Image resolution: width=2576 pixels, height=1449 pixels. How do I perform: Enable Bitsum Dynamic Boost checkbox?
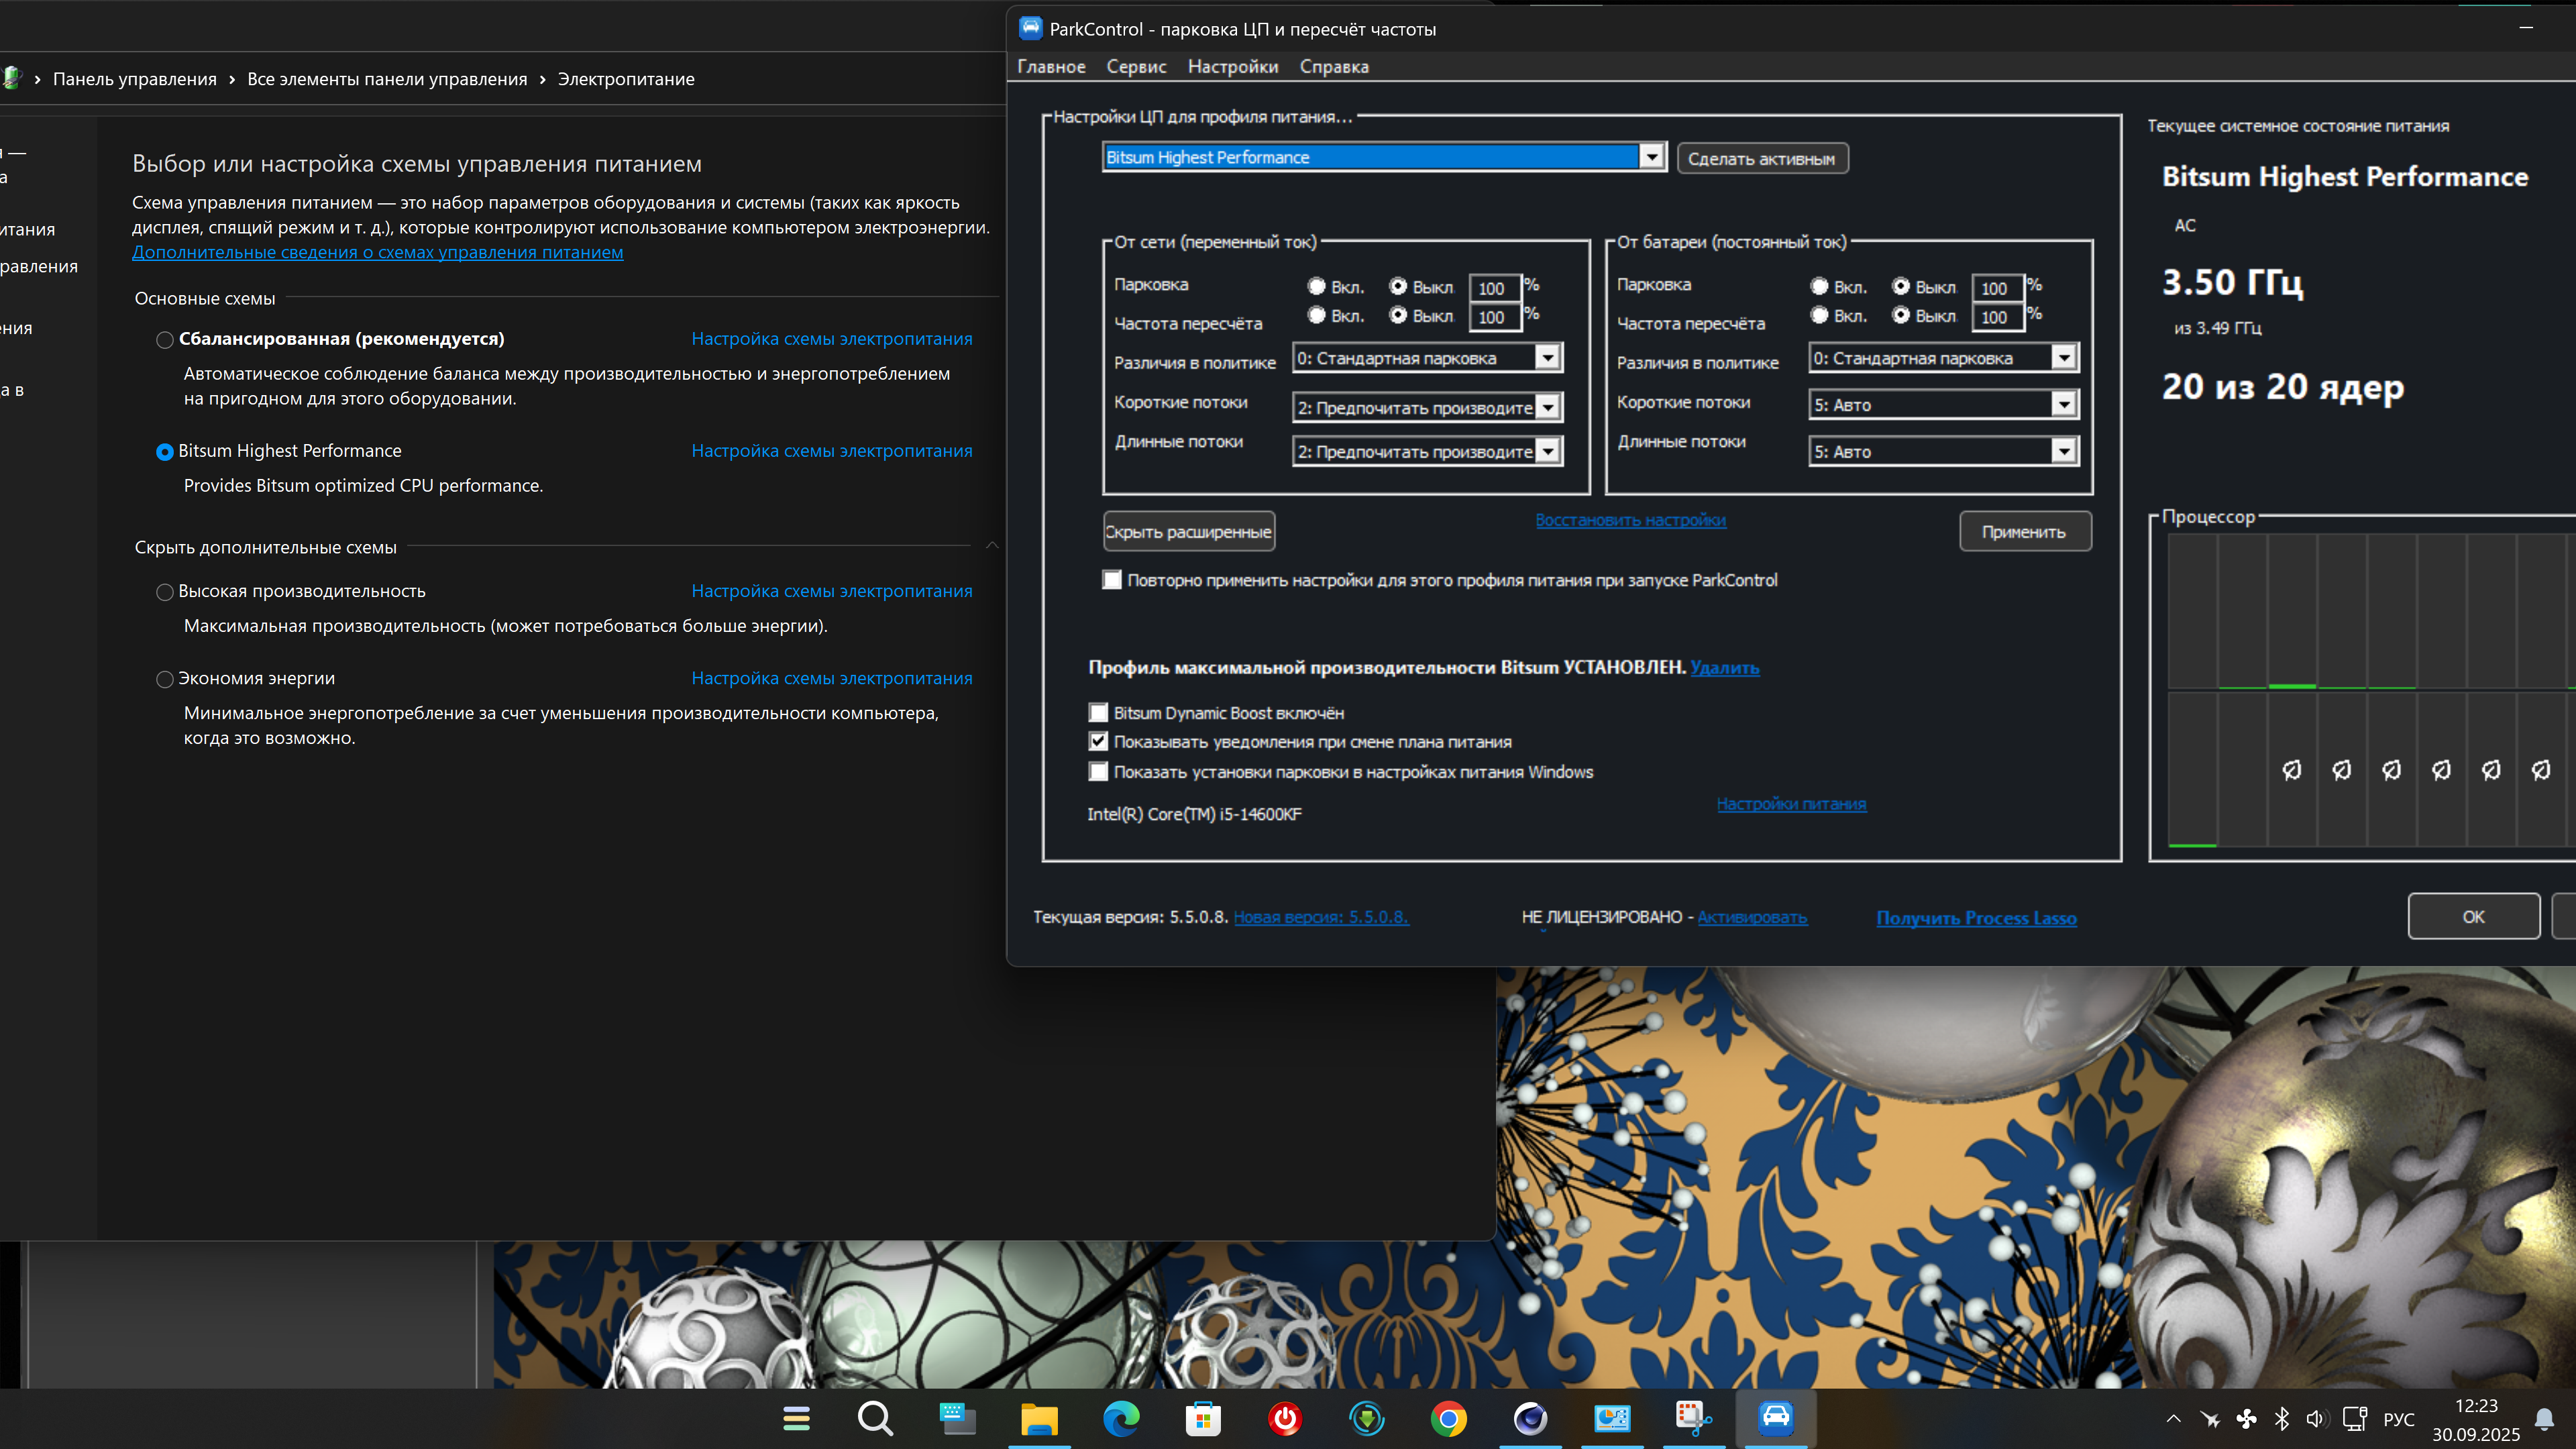click(x=1098, y=713)
